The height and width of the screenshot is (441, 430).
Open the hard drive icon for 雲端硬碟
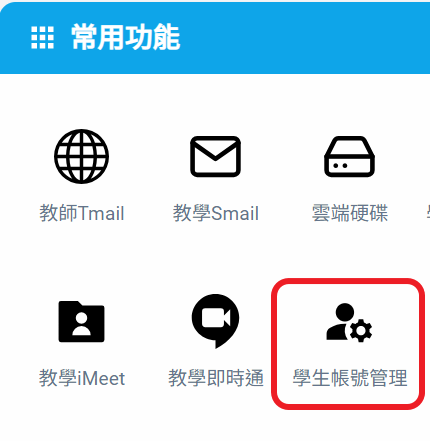(x=349, y=156)
